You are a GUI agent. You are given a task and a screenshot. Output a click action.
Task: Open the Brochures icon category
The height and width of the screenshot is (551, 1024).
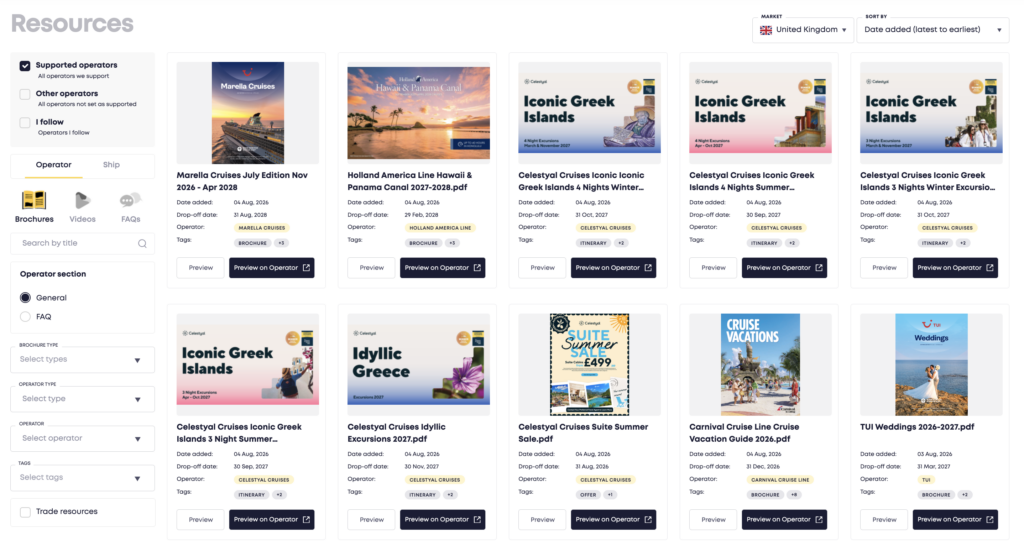34,206
